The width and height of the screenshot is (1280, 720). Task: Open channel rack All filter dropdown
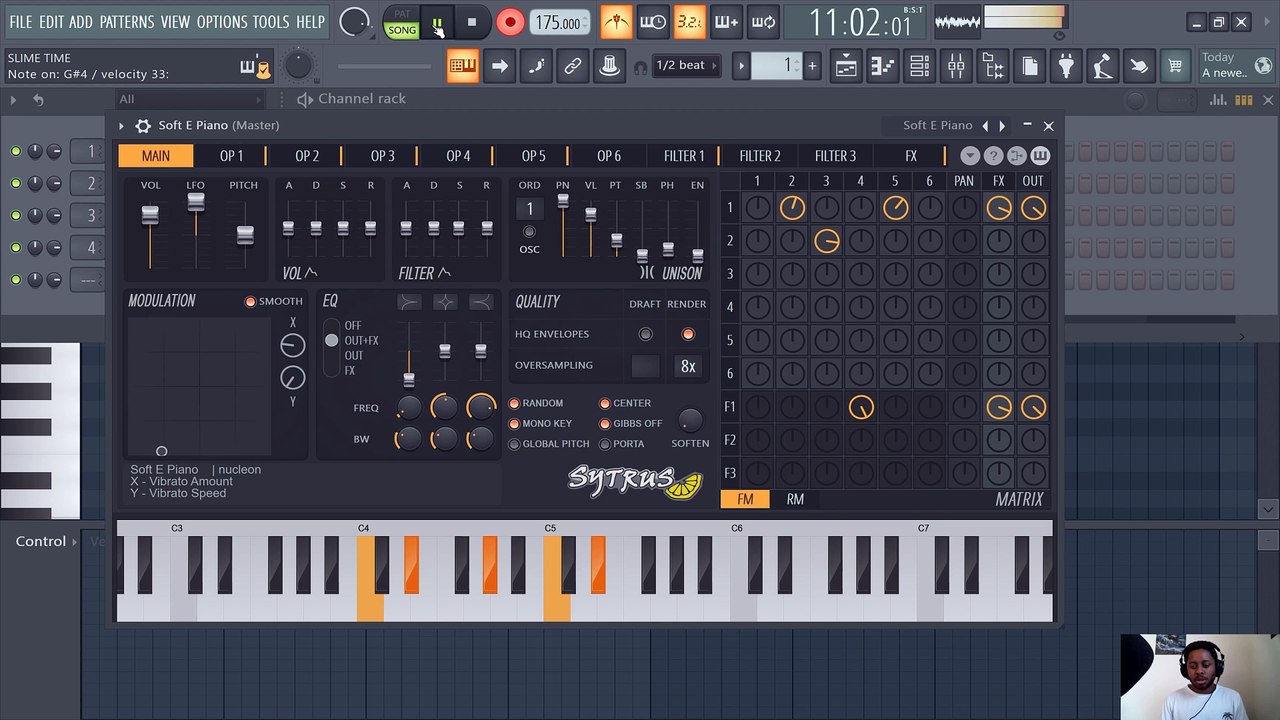coord(190,99)
